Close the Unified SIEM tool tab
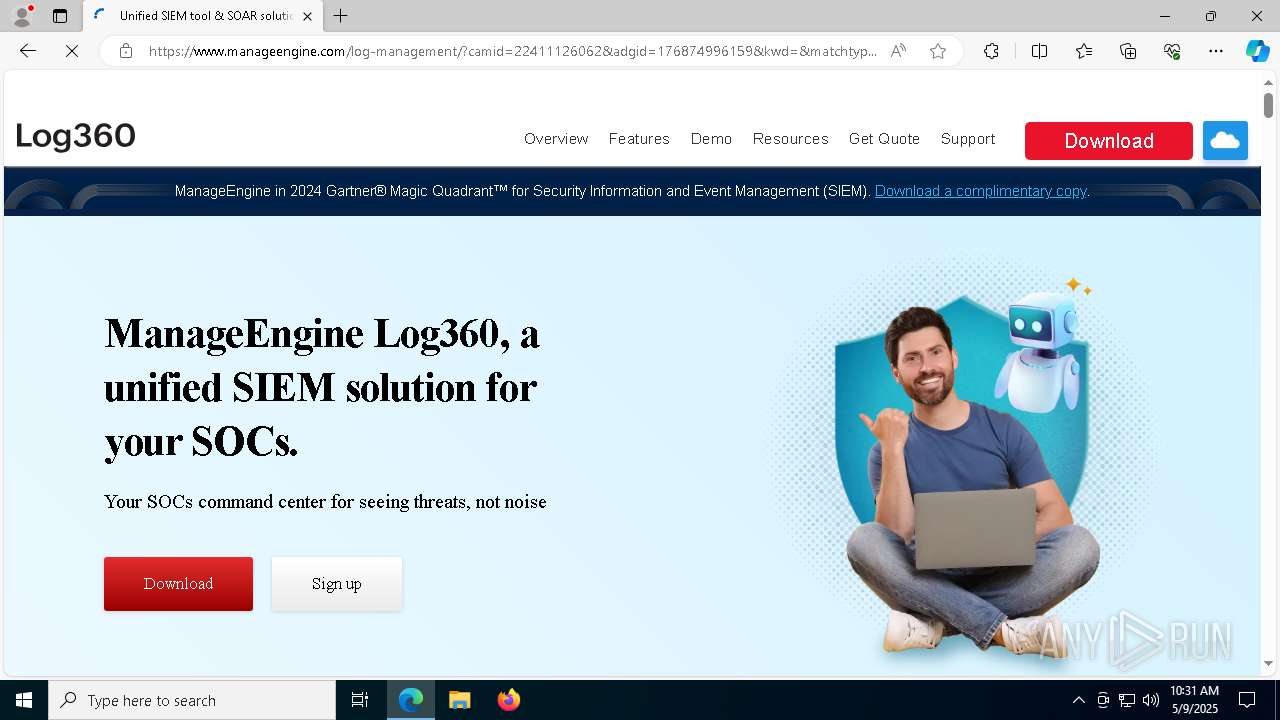Viewport: 1280px width, 720px height. [x=307, y=16]
